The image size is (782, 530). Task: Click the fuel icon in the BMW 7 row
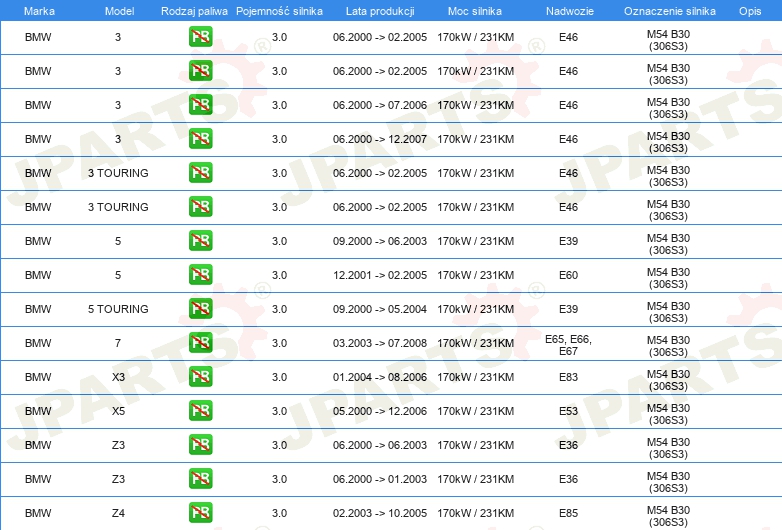pyautogui.click(x=200, y=343)
